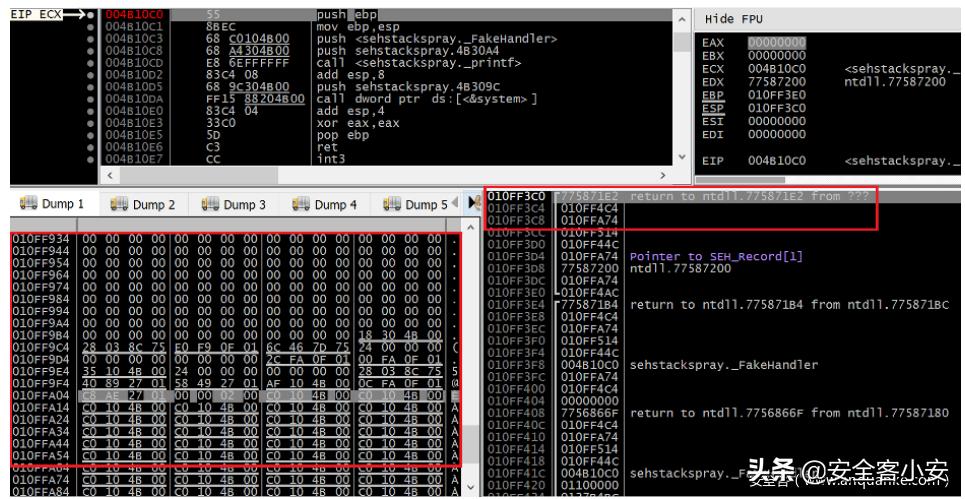Image resolution: width=965 pixels, height=499 pixels.
Task: Switch to the Dump 2 tab
Action: click(143, 204)
